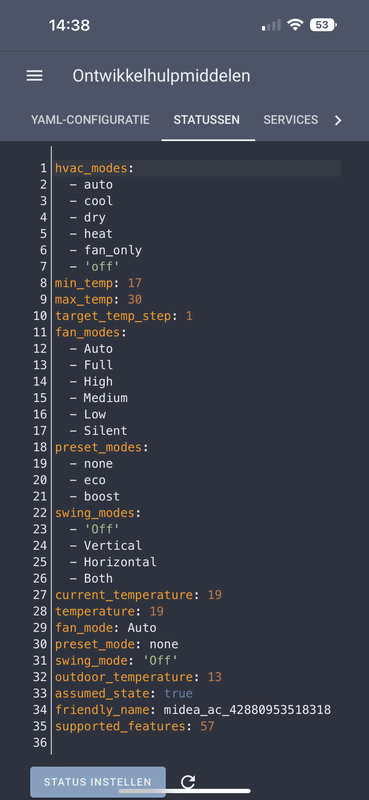Click the assumed_state true value

point(178,693)
